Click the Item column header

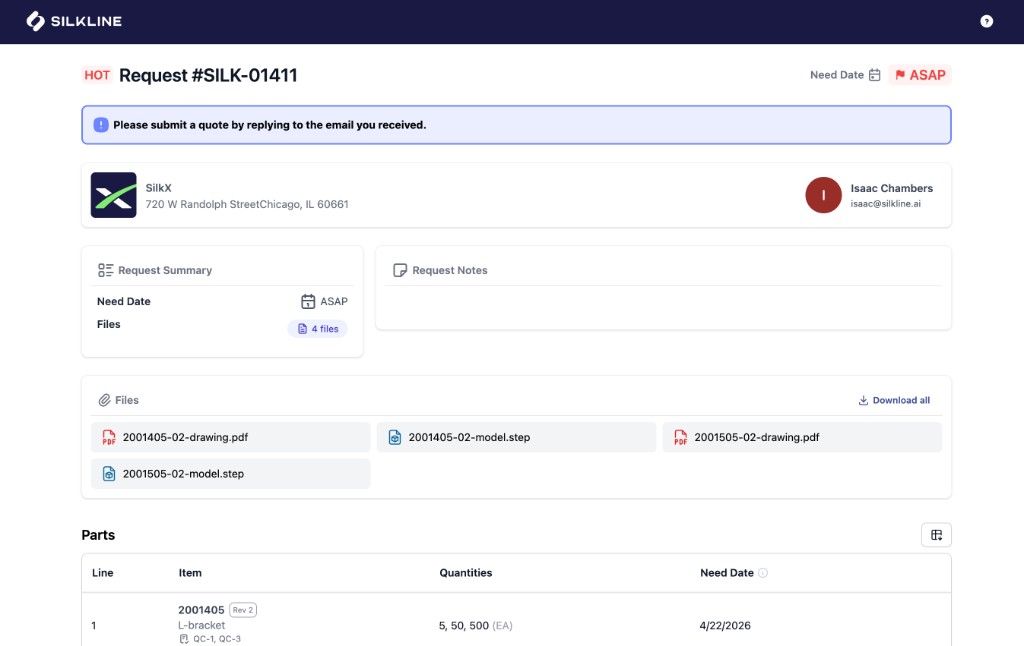(x=190, y=573)
